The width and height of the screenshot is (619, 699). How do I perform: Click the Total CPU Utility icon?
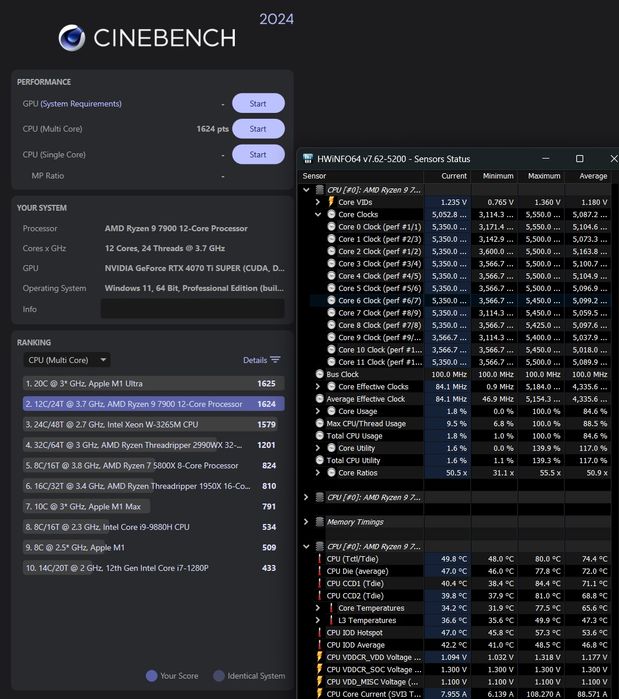point(320,460)
